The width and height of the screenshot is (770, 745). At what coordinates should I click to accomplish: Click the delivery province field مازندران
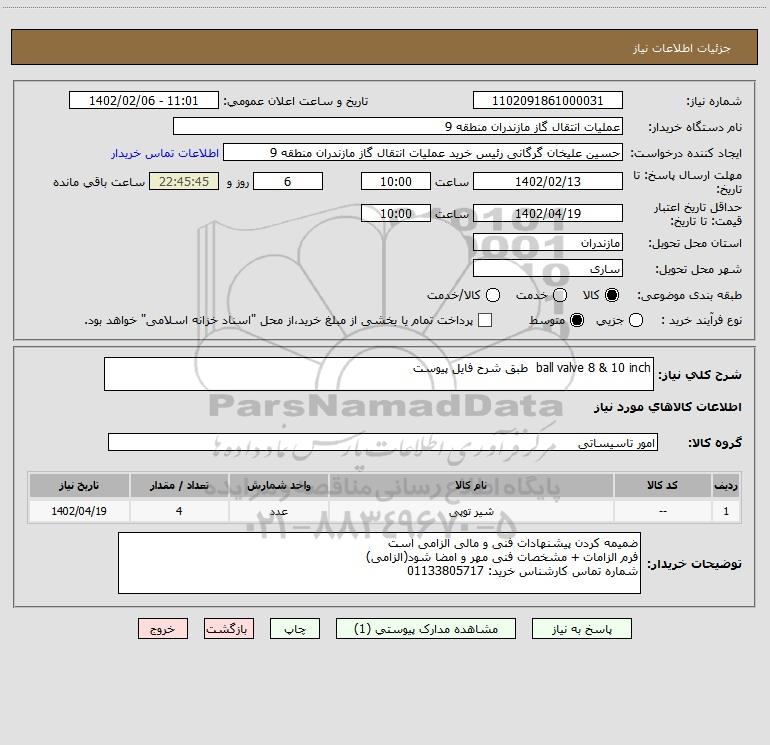548,242
